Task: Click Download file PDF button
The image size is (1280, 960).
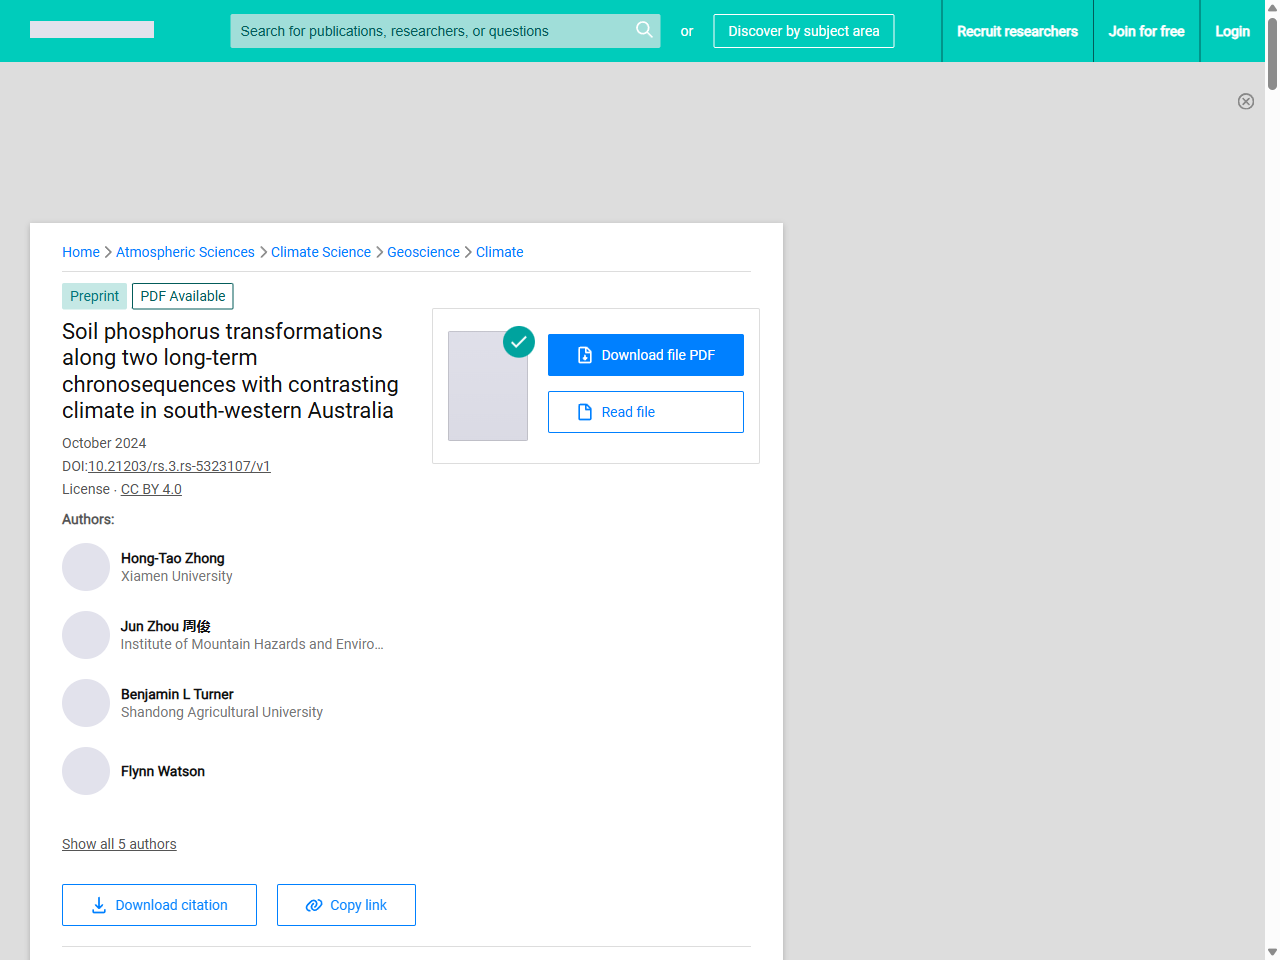Action: click(646, 355)
